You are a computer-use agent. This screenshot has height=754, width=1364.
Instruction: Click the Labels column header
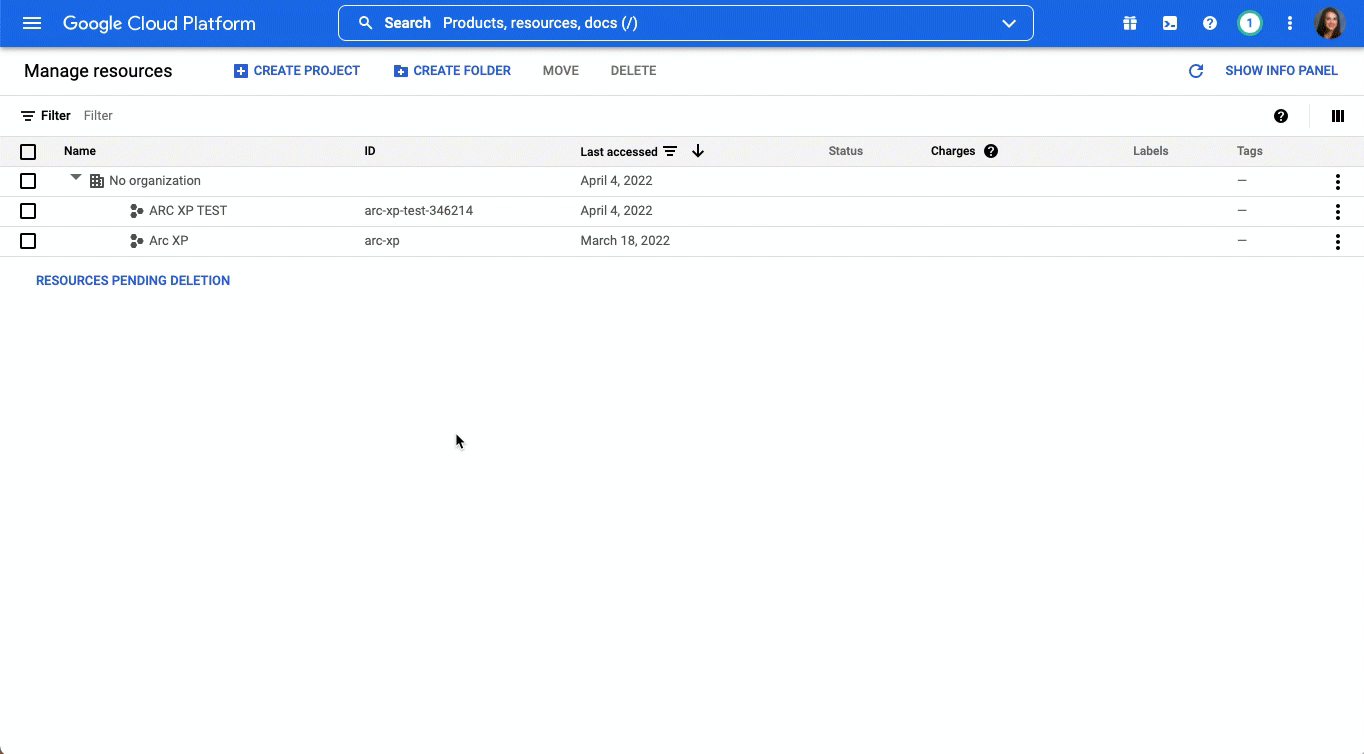coord(1151,151)
